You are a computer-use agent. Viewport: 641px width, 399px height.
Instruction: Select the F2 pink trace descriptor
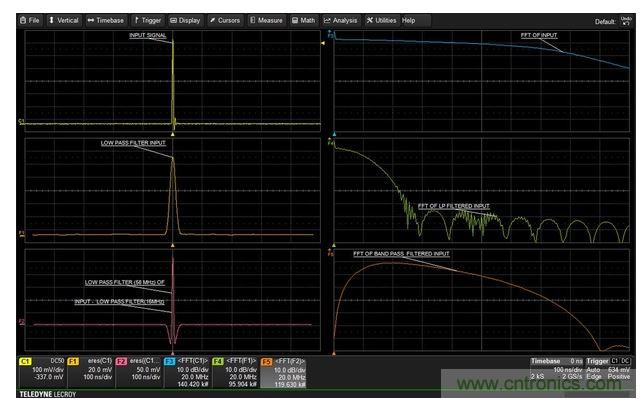click(139, 372)
